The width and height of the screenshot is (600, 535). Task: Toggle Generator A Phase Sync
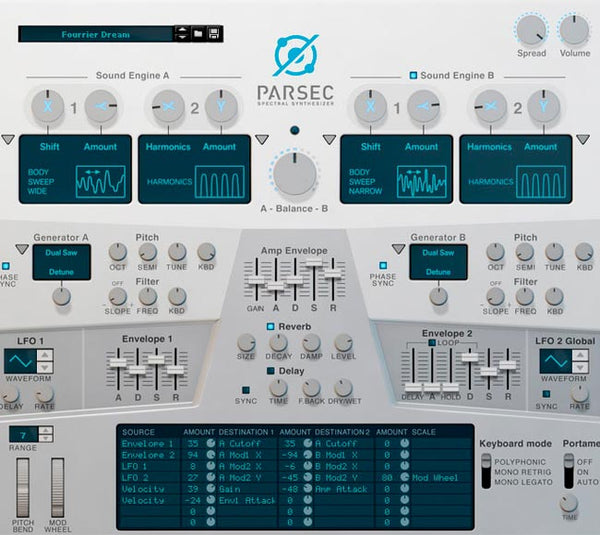[6, 266]
